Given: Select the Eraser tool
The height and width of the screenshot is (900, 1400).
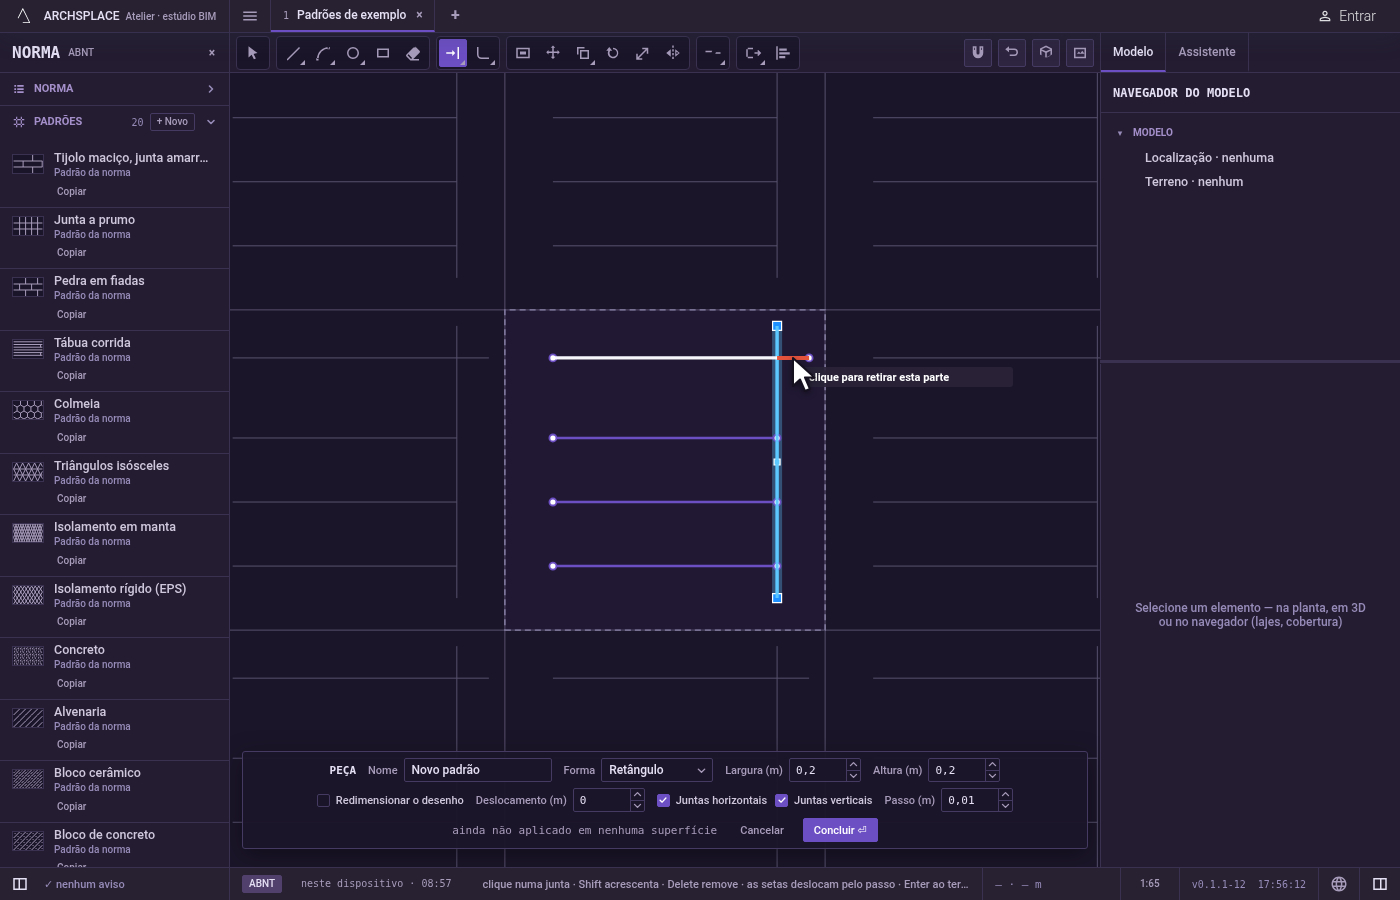Looking at the screenshot, I should click(x=413, y=53).
